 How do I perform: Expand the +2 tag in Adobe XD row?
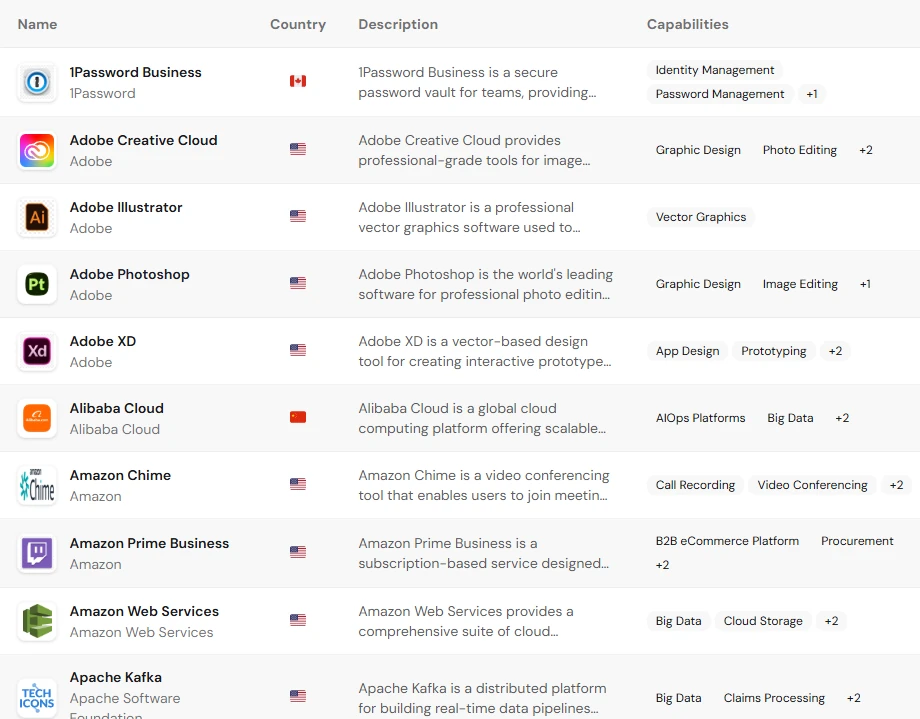click(x=836, y=351)
